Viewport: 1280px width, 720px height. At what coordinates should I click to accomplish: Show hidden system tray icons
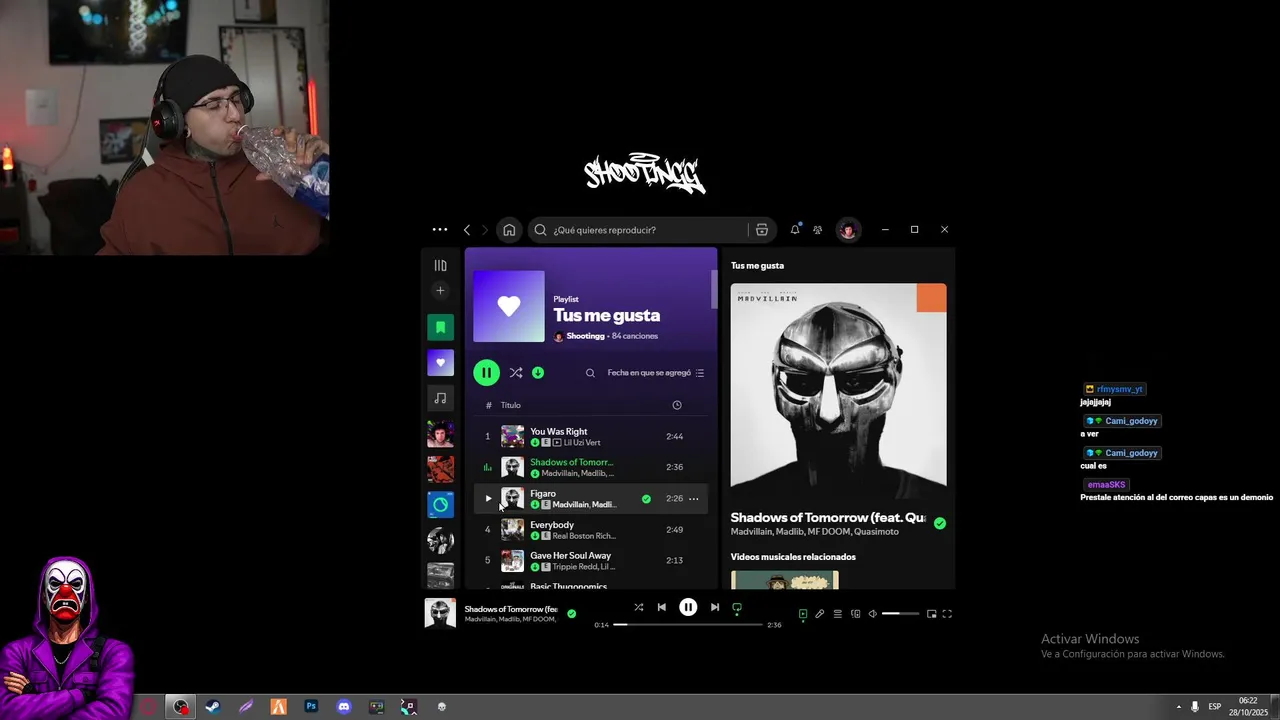click(x=1178, y=707)
